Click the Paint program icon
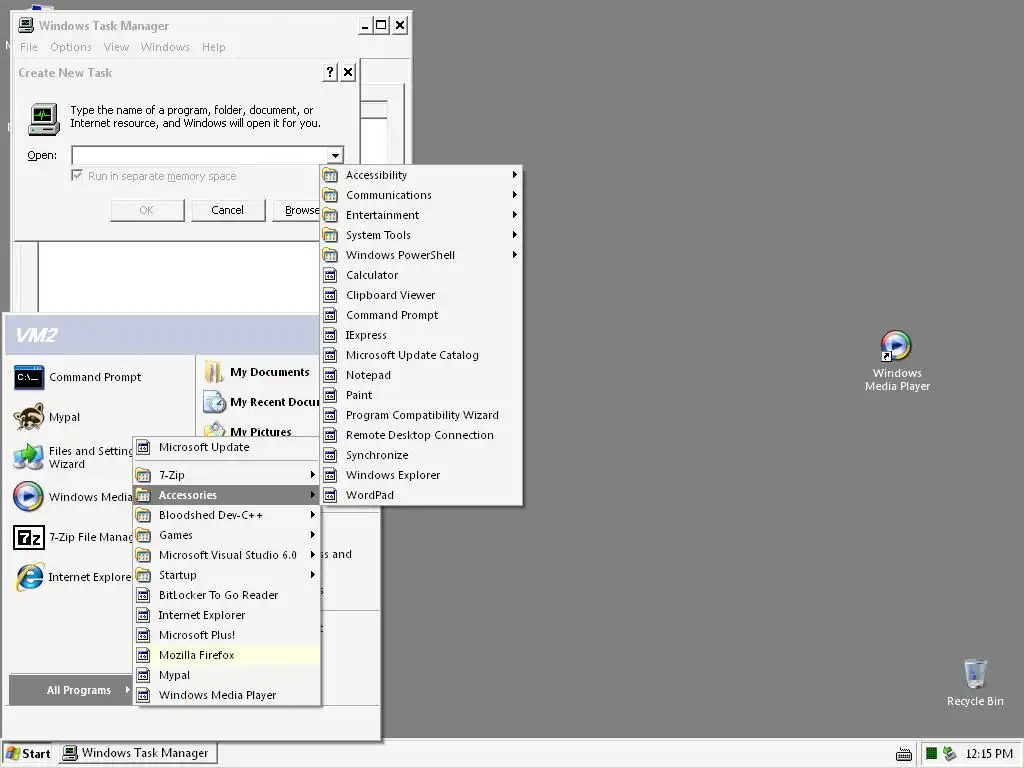 tap(330, 395)
